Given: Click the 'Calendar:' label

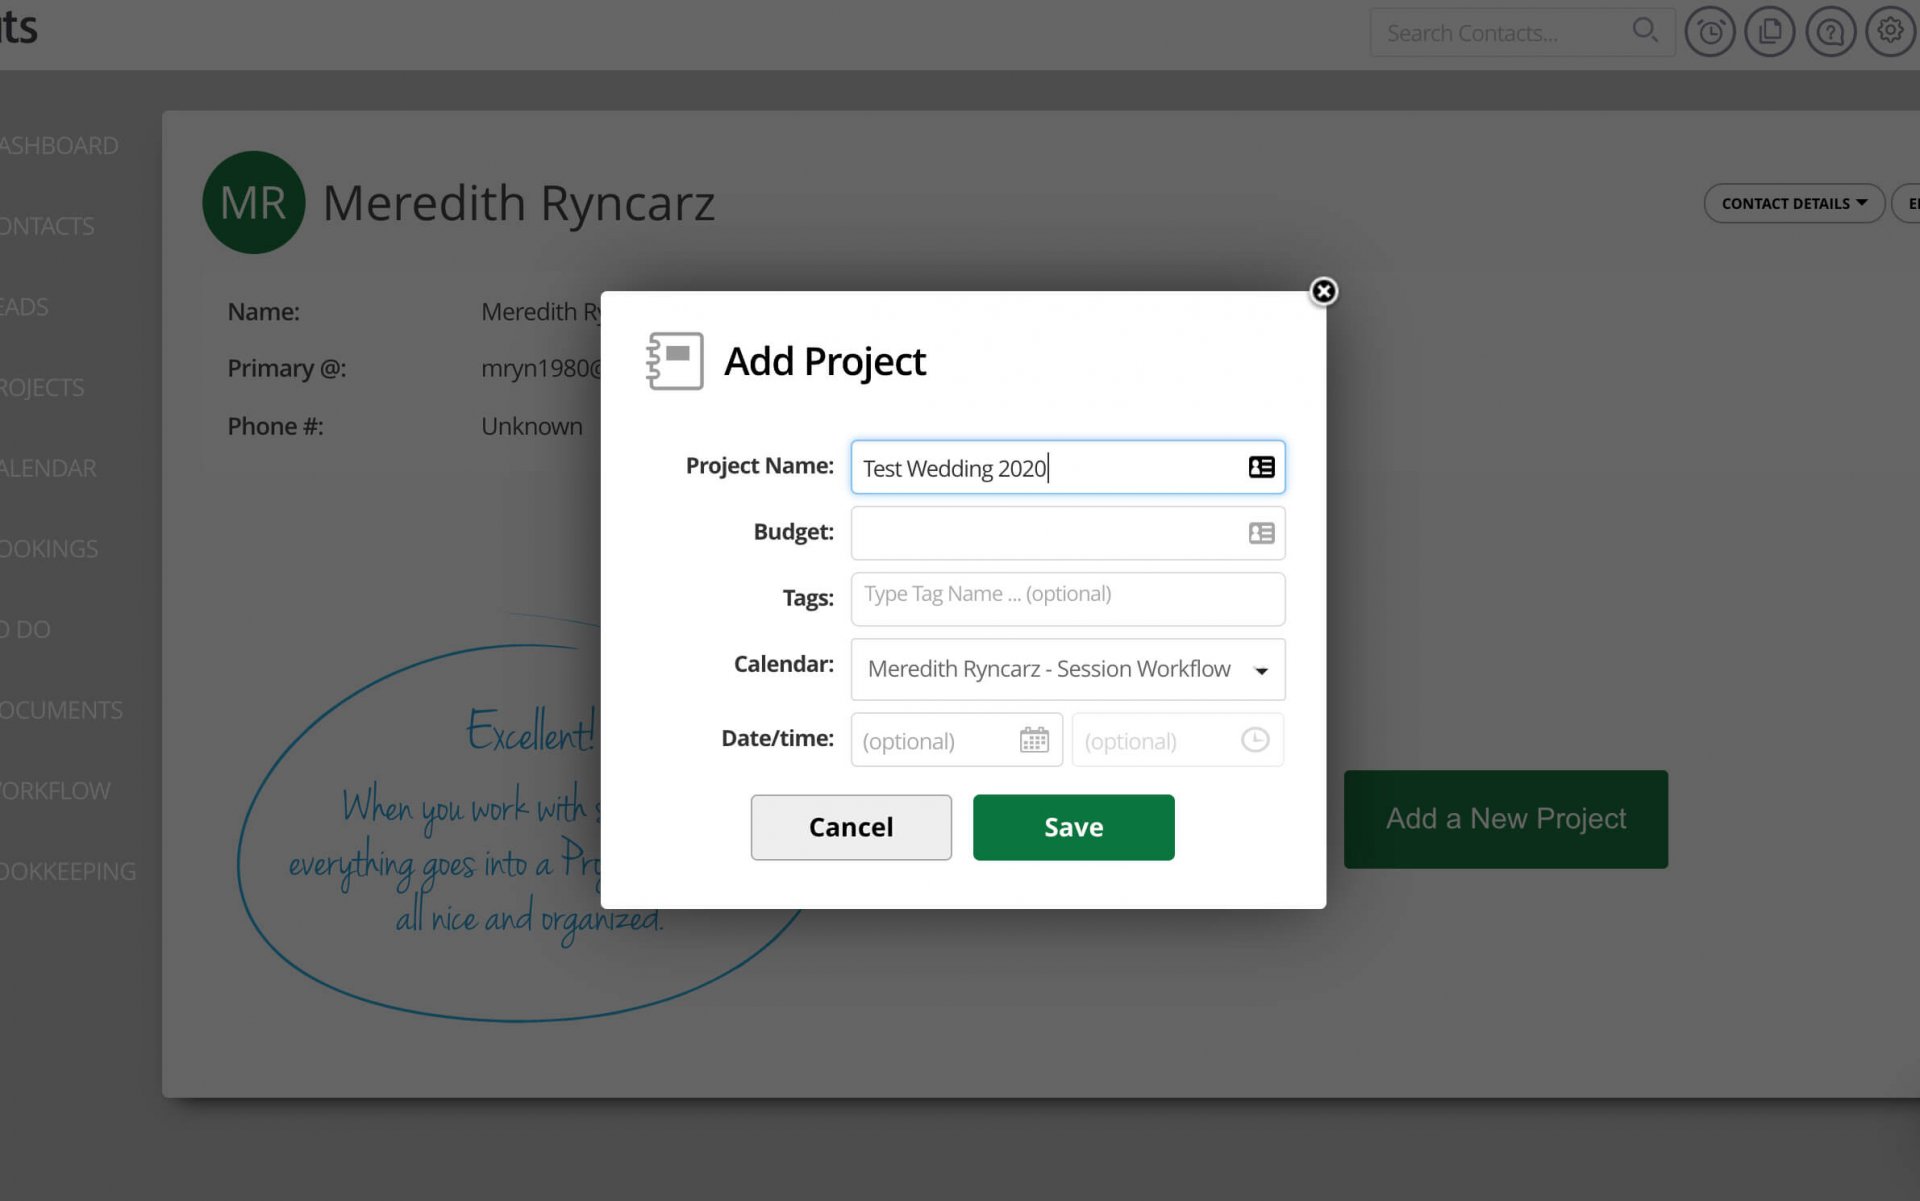Looking at the screenshot, I should pyautogui.click(x=783, y=664).
